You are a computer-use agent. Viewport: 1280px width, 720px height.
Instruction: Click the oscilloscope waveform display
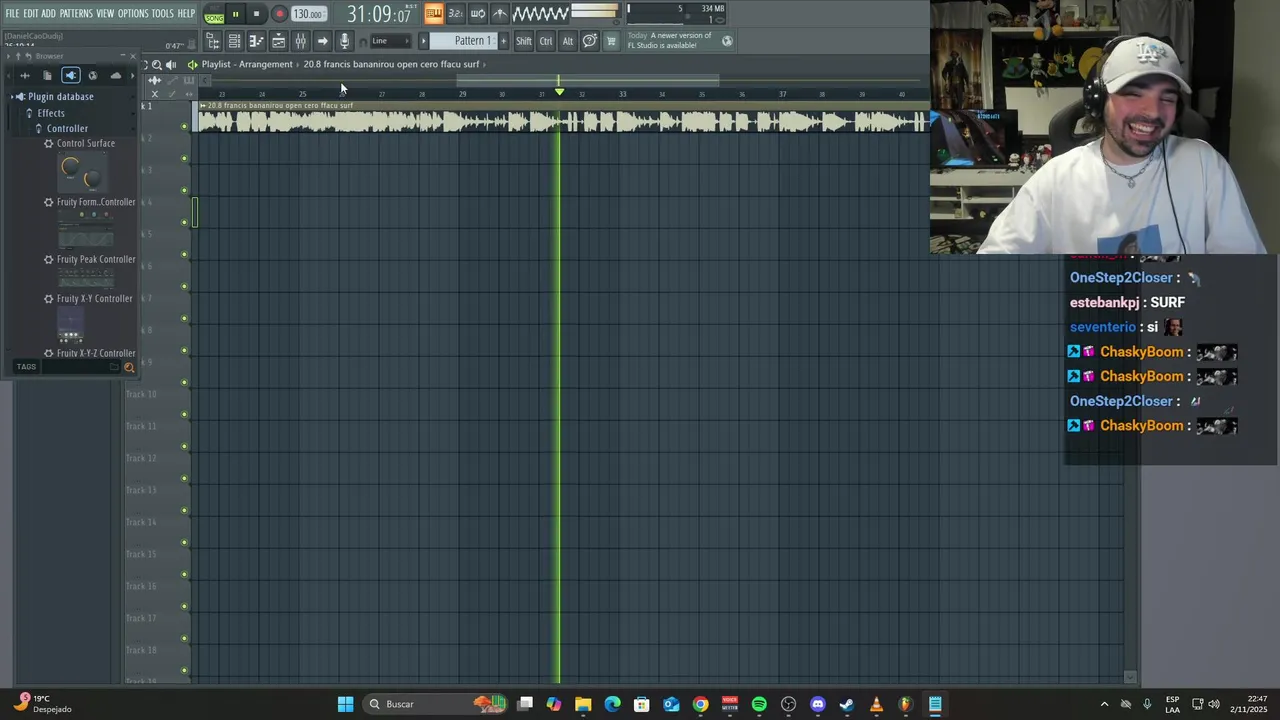click(x=540, y=14)
